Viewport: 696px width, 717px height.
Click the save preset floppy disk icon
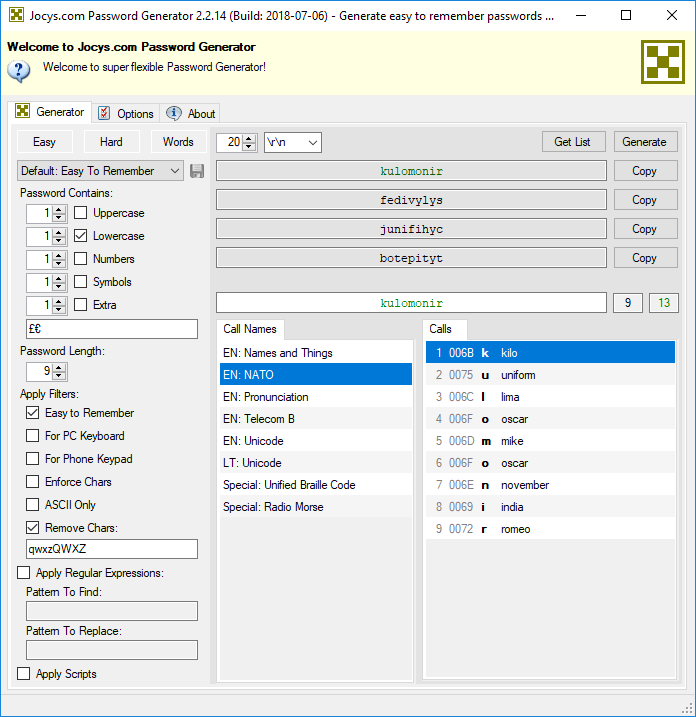197,171
